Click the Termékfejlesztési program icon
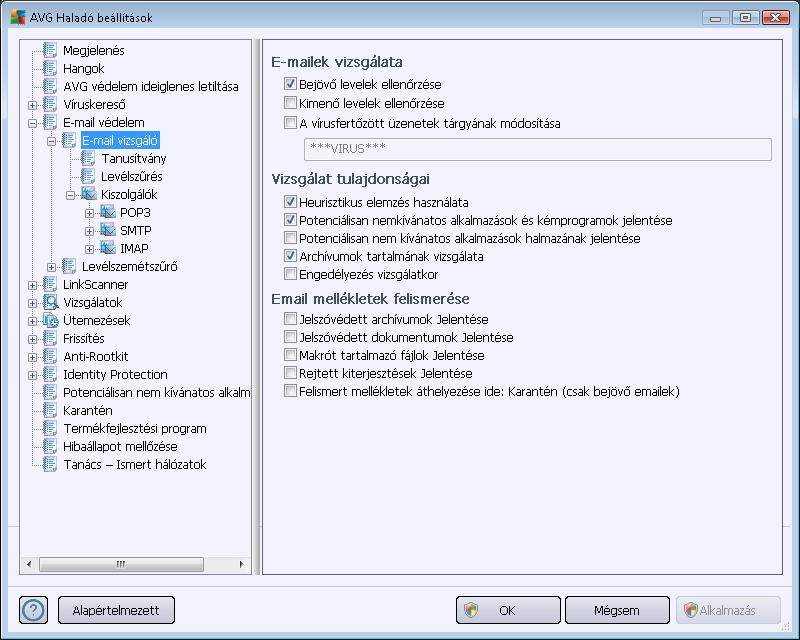This screenshot has height=640, width=800. coord(50,428)
